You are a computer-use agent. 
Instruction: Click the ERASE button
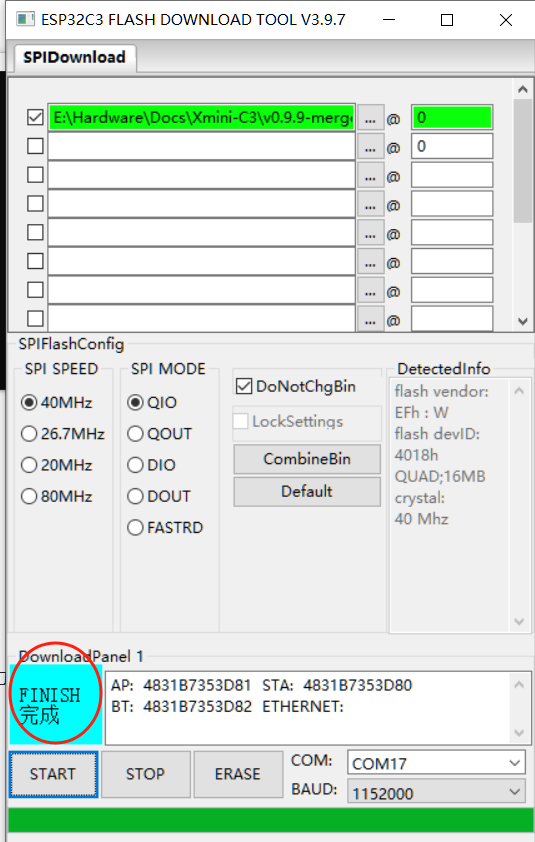coord(238,774)
